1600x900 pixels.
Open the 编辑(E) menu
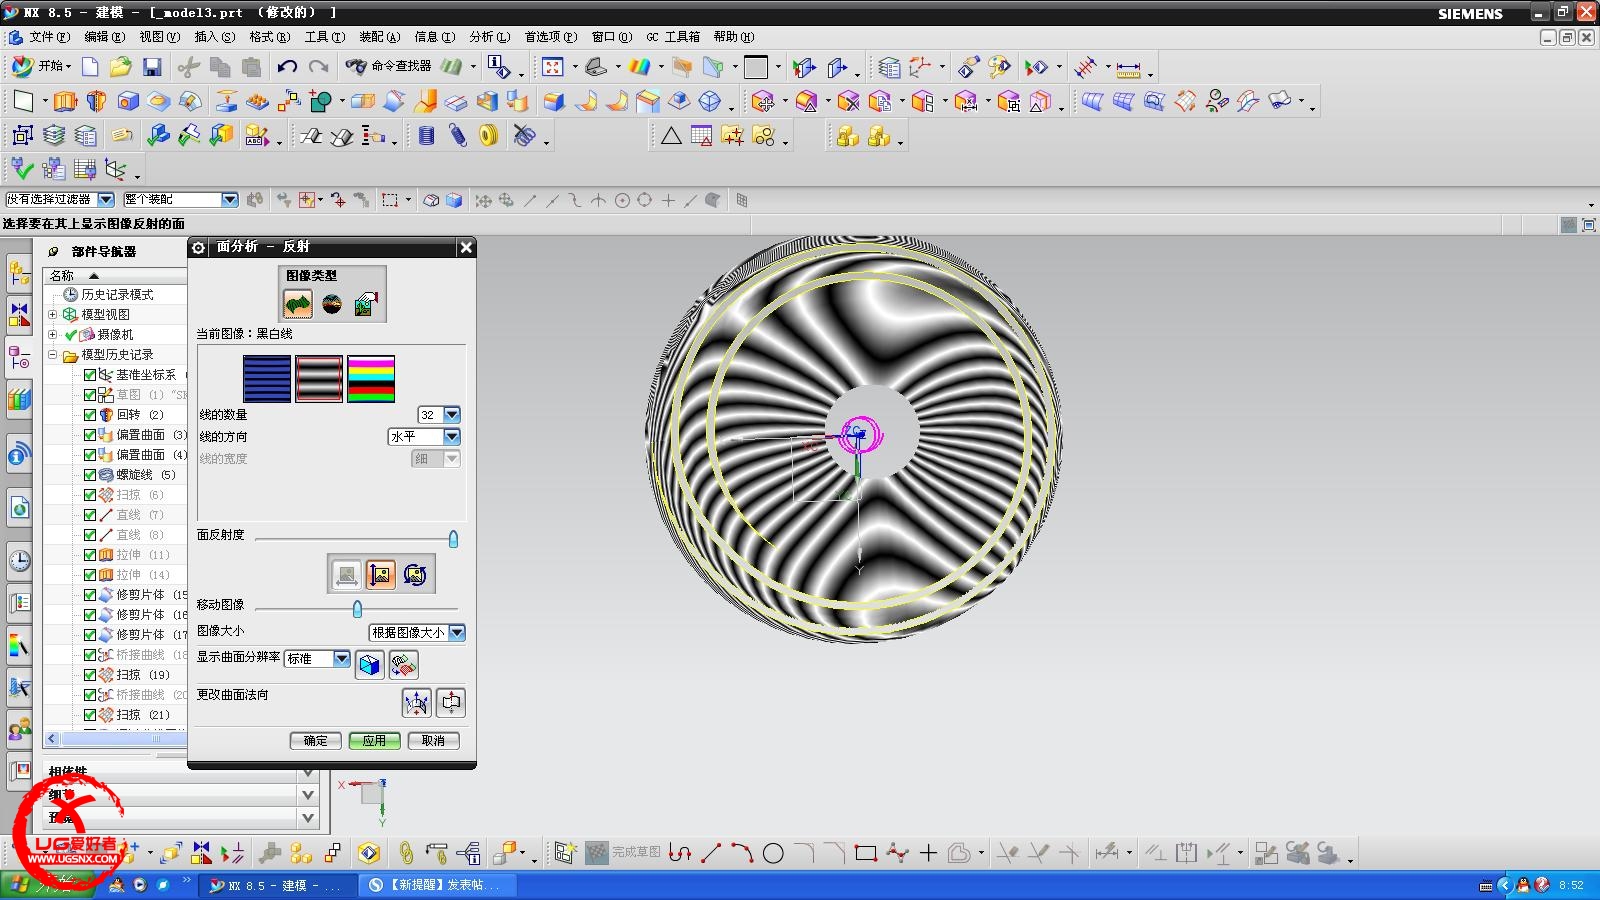pyautogui.click(x=104, y=36)
